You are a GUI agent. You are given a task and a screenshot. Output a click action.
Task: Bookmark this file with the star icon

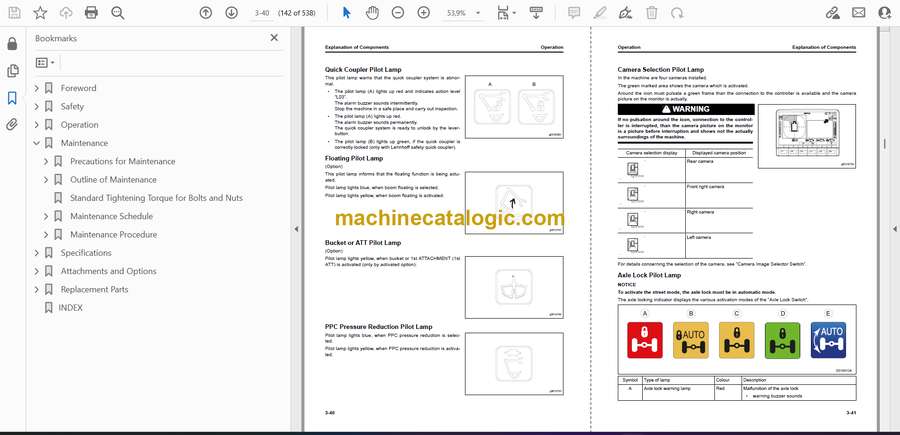tap(40, 13)
